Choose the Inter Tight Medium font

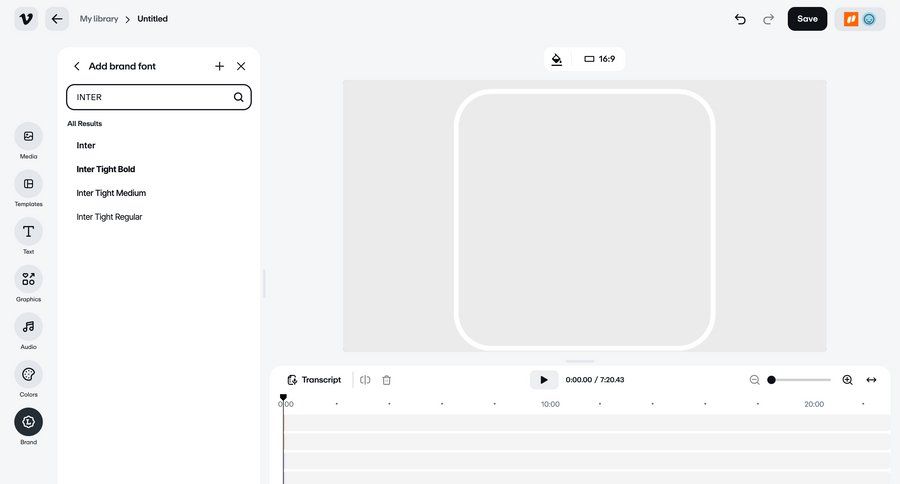(x=111, y=193)
